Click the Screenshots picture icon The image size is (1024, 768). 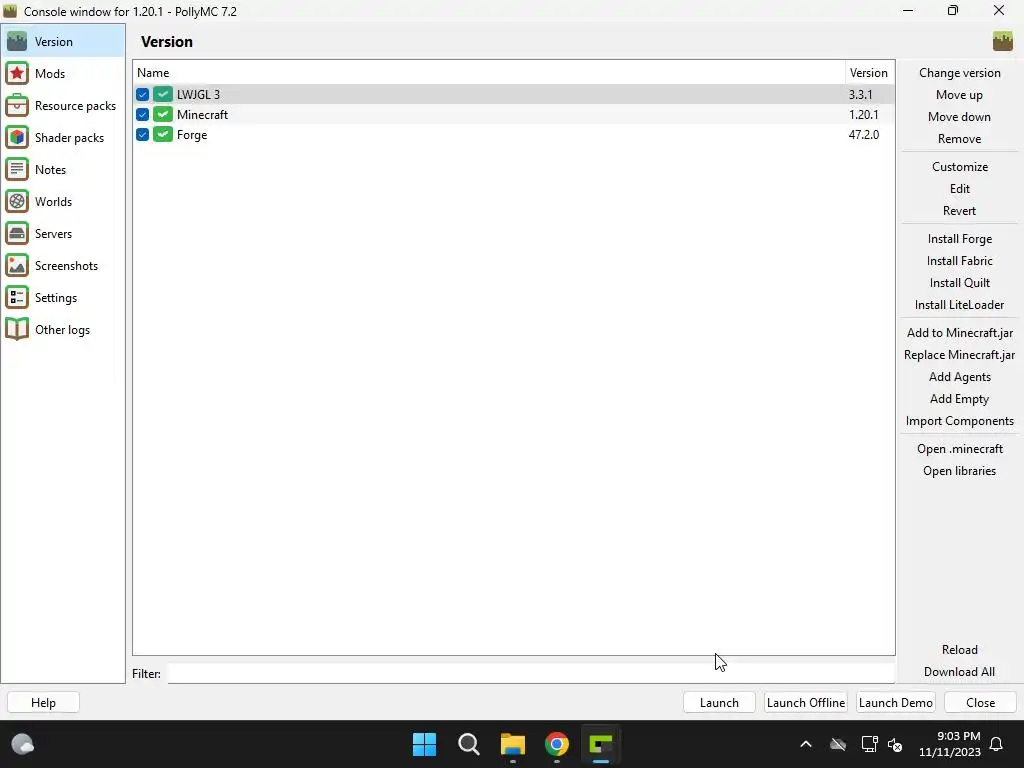17,265
